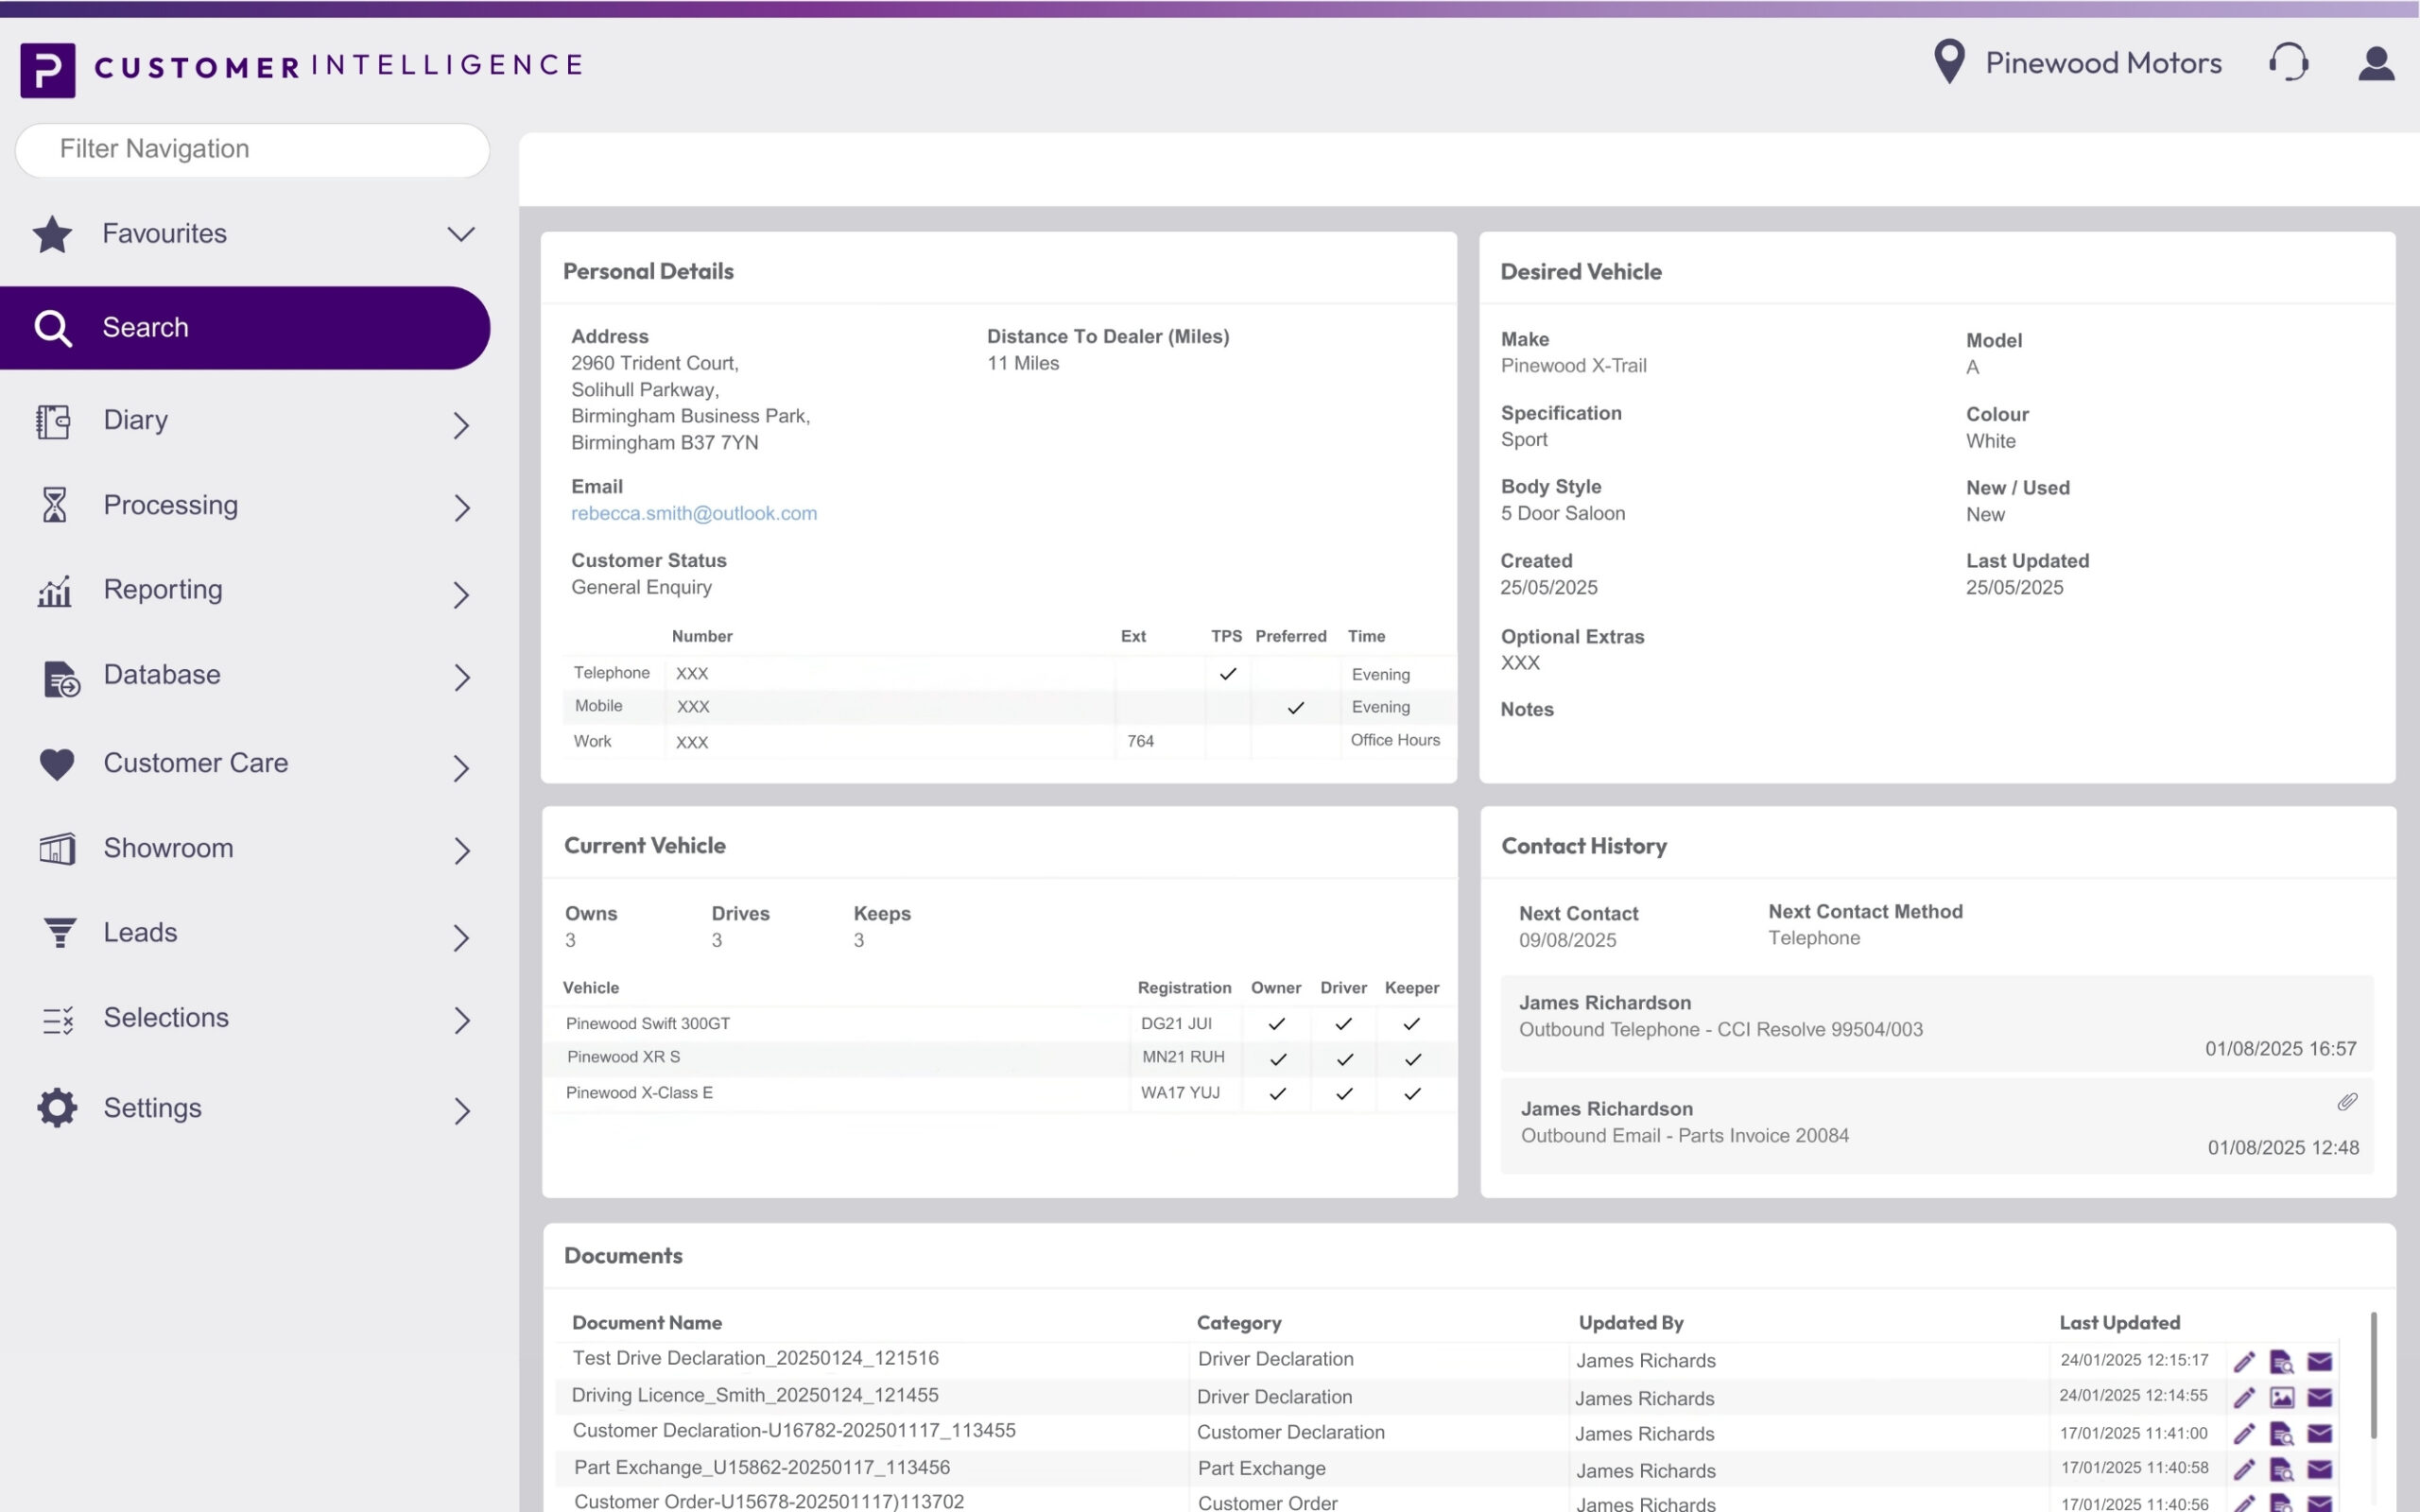Expand the Diary menu chevron
The height and width of the screenshot is (1512, 2420).
pyautogui.click(x=460, y=425)
